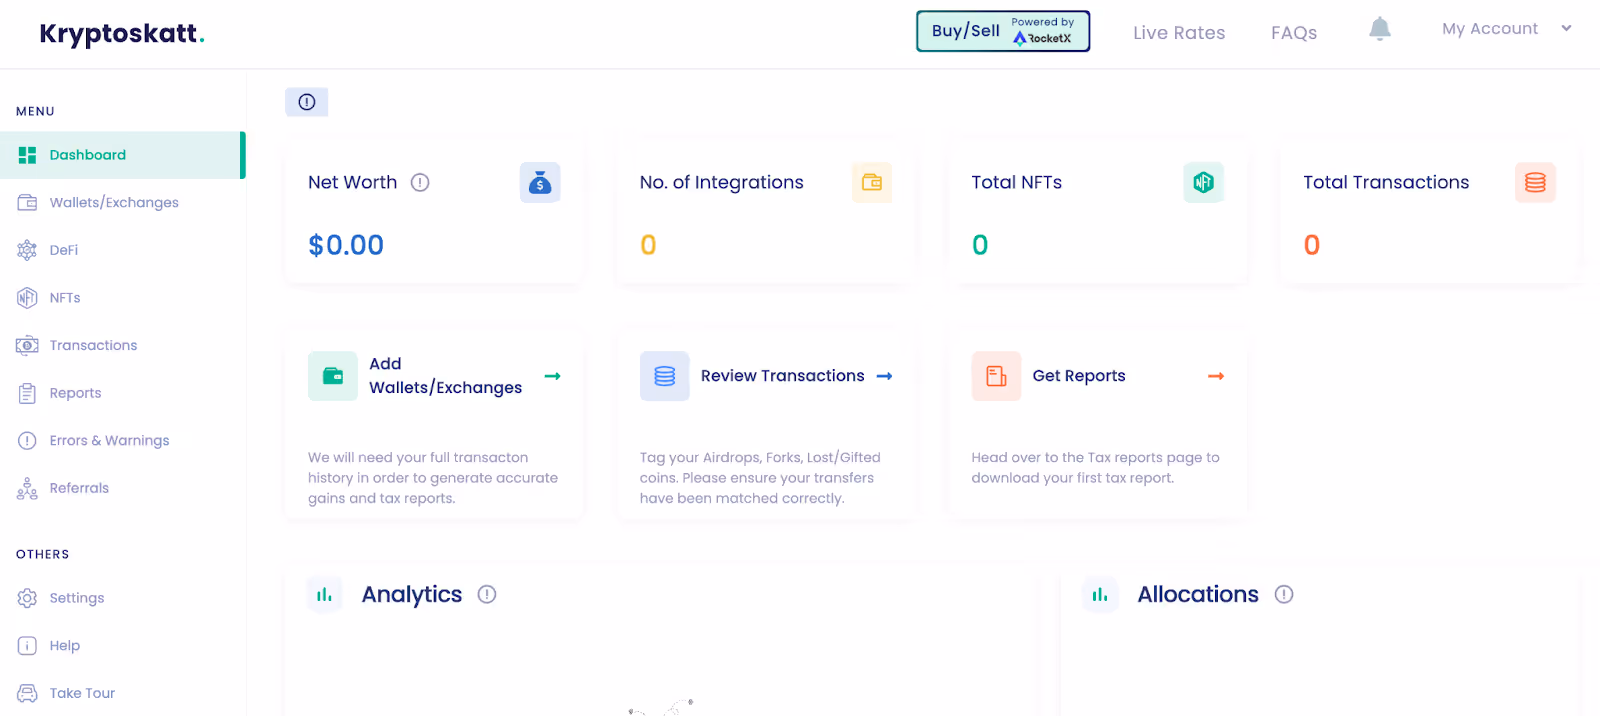Screen dimensions: 1600x716
Task: Click the Analytics heading
Action: tap(412, 595)
